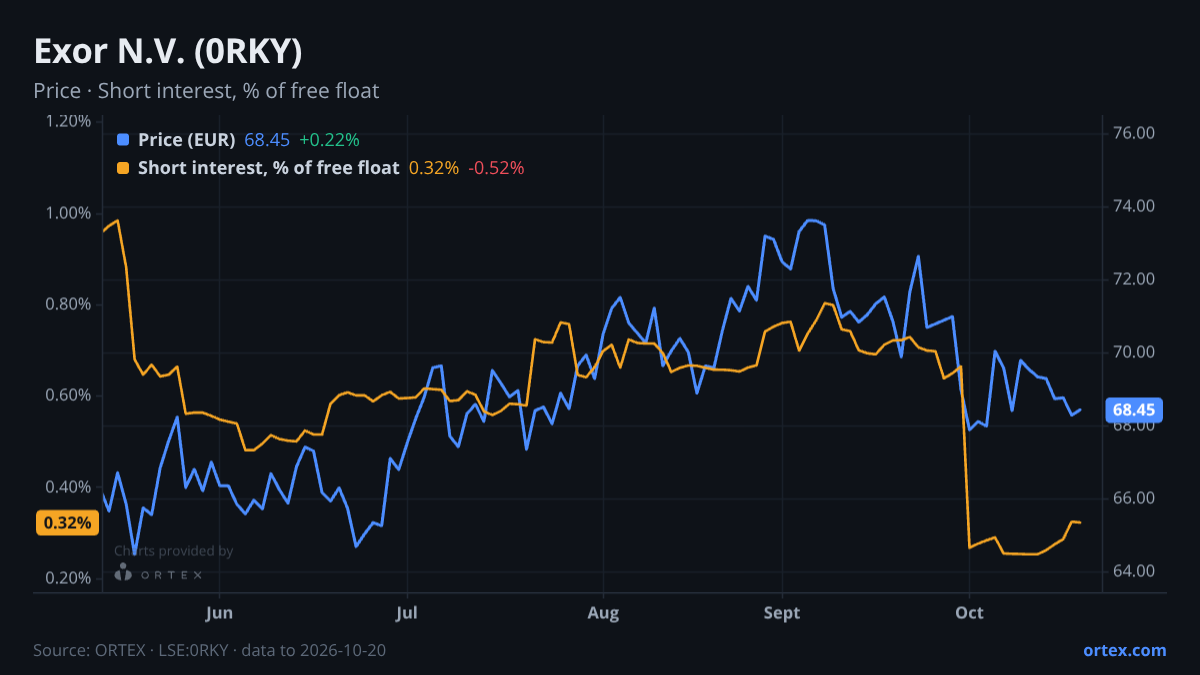1200x675 pixels.
Task: Click the 68.45 price value in the legend
Action: click(267, 140)
